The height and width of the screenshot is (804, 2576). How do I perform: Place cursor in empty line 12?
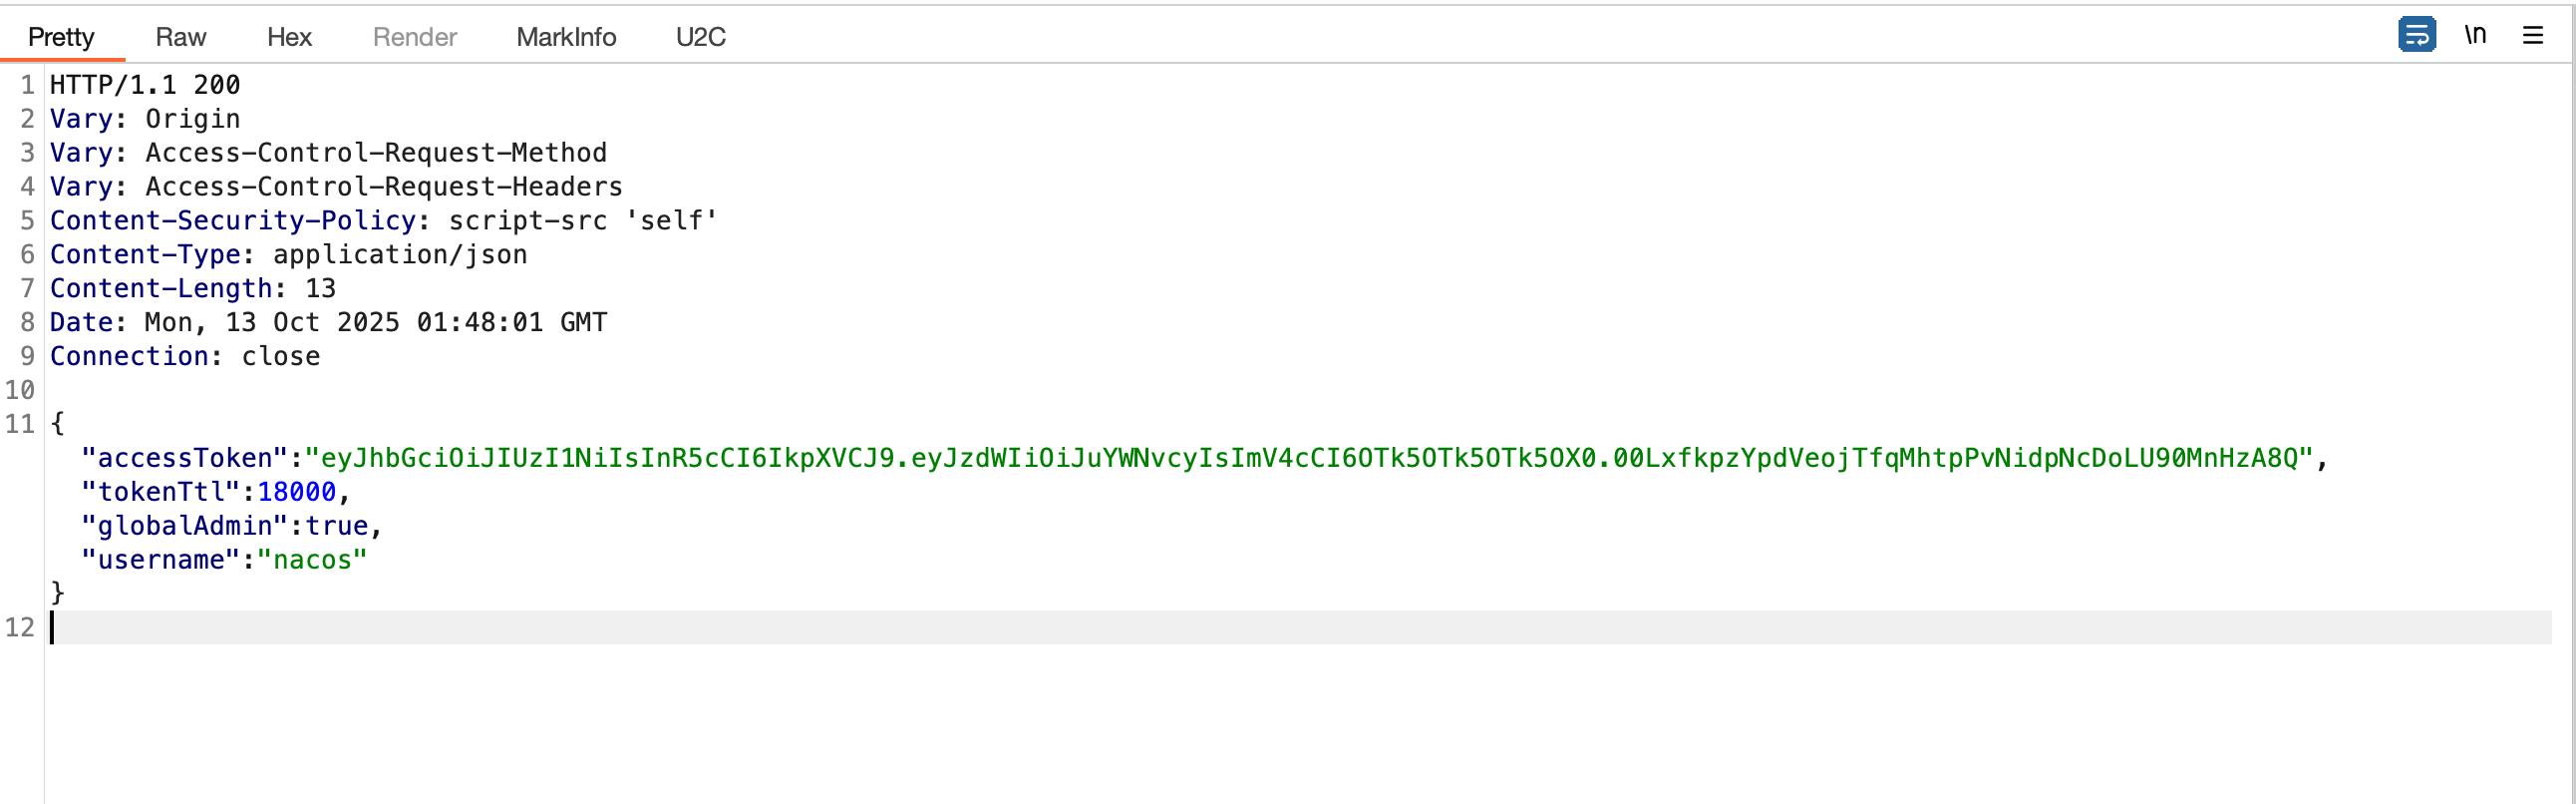pyautogui.click(x=600, y=628)
